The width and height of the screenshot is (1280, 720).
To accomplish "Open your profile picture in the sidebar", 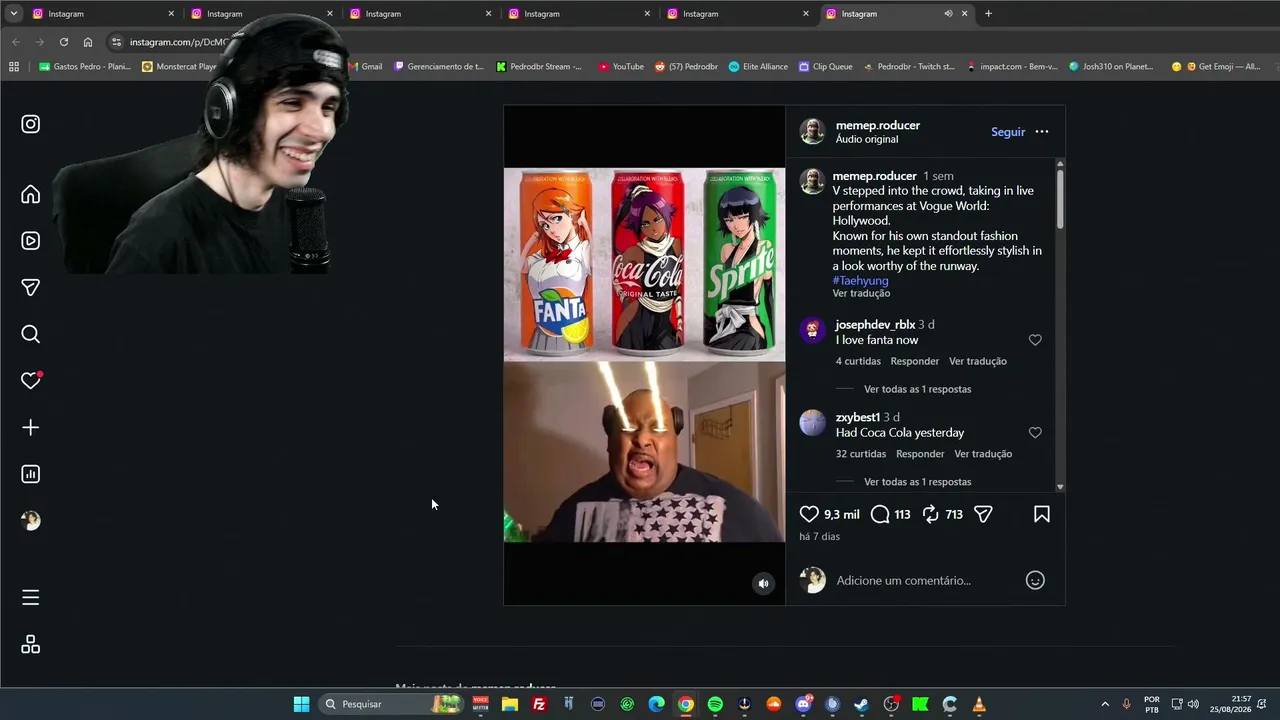I will coord(31,521).
